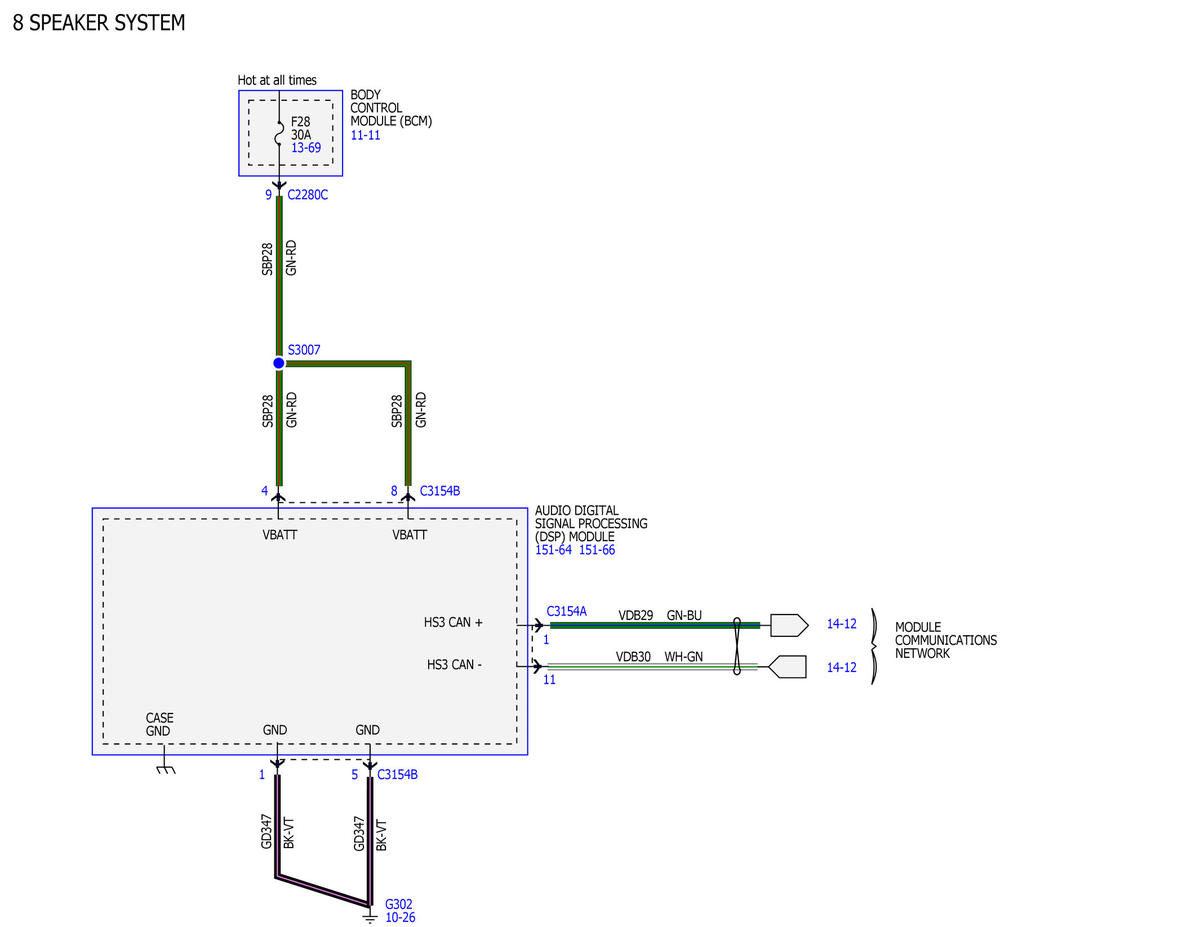This screenshot has height=927, width=1200.
Task: Click connector label C3154A
Action: pos(567,610)
